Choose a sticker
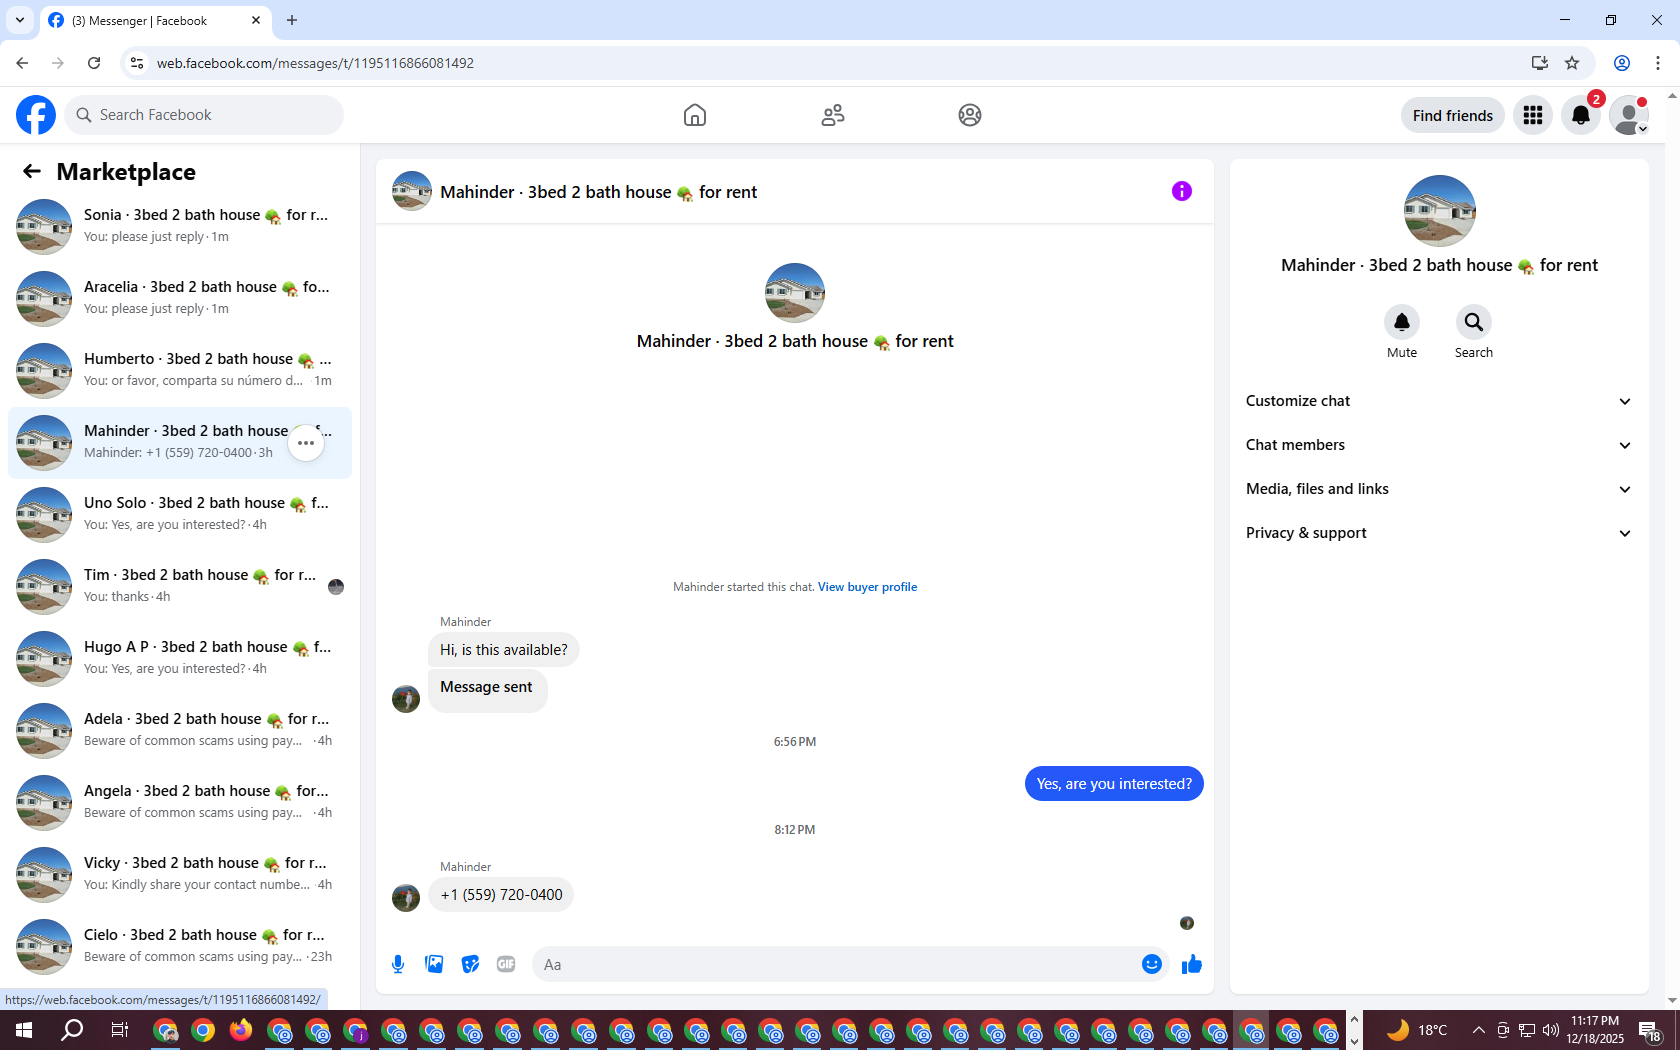The height and width of the screenshot is (1050, 1680). click(x=470, y=964)
